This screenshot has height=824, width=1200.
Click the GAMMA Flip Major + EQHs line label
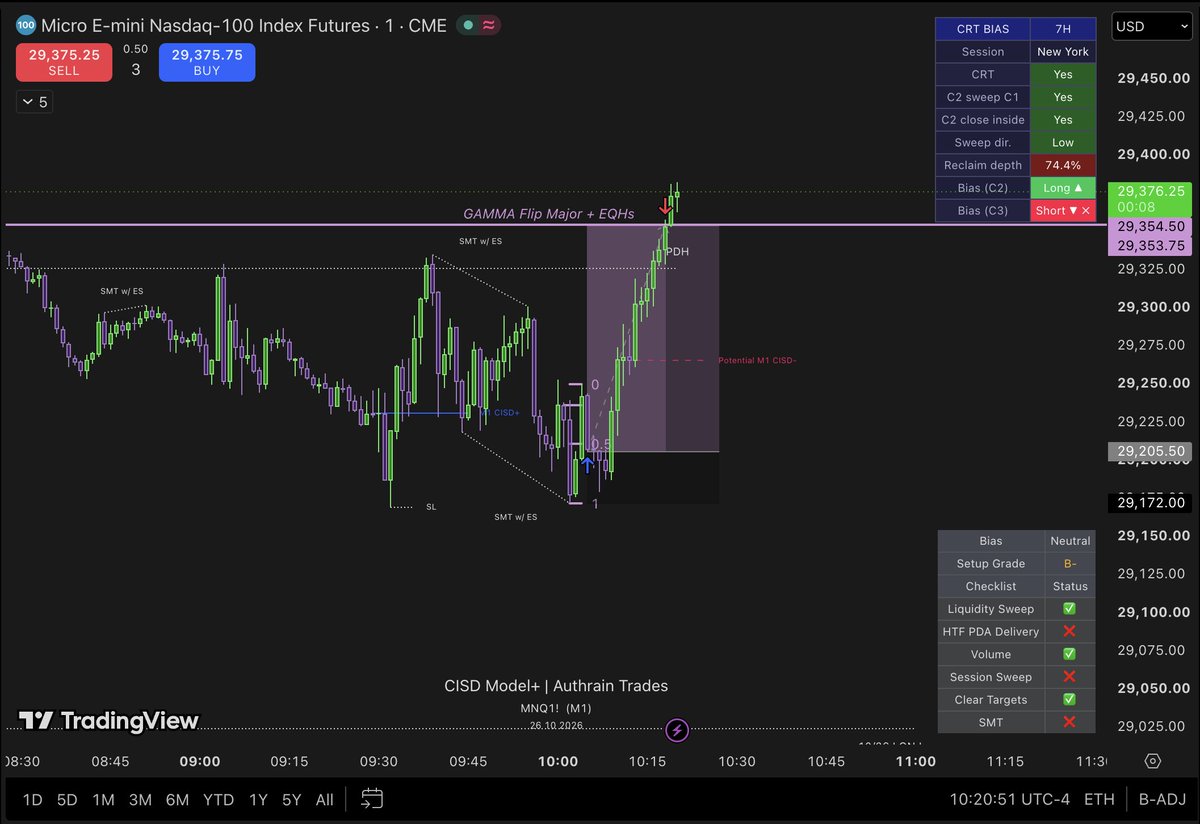pos(548,214)
